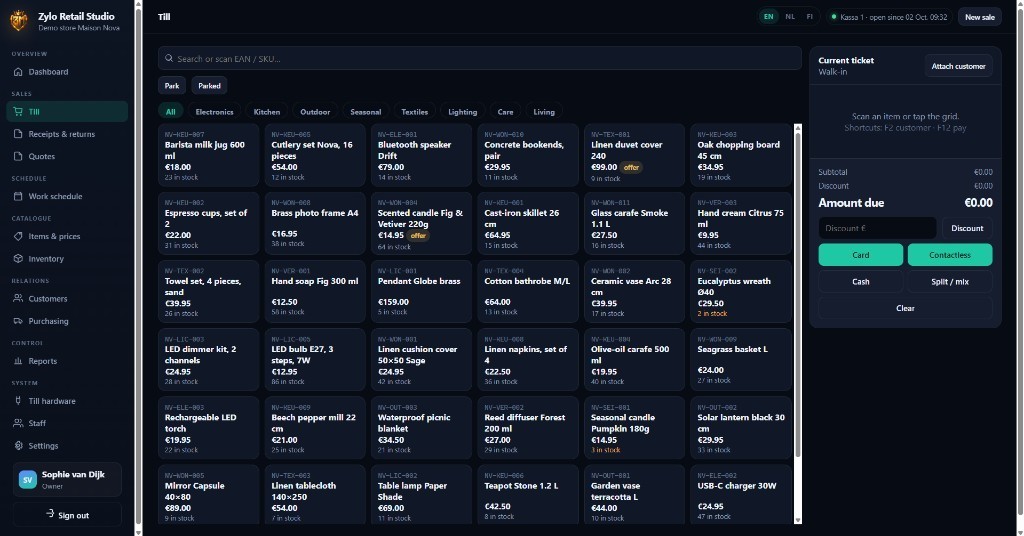Apply the Discount button
This screenshot has height=536, width=1024.
point(967,228)
